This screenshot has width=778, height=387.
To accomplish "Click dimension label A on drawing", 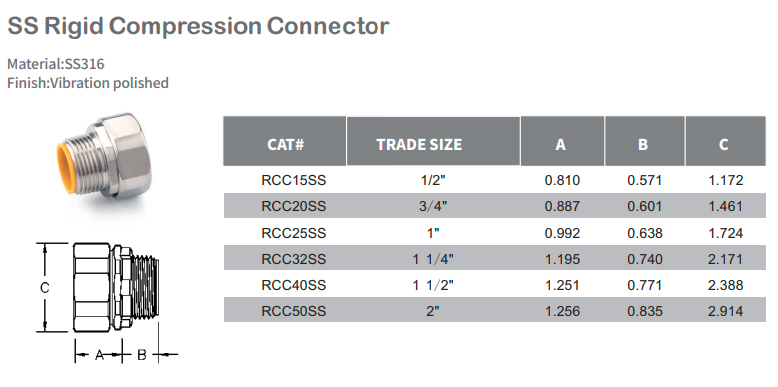I will click(x=99, y=355).
